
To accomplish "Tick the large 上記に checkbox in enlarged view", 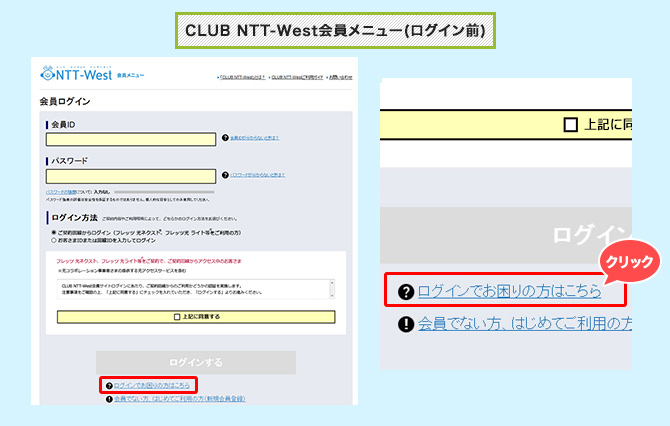I will pyautogui.click(x=570, y=125).
